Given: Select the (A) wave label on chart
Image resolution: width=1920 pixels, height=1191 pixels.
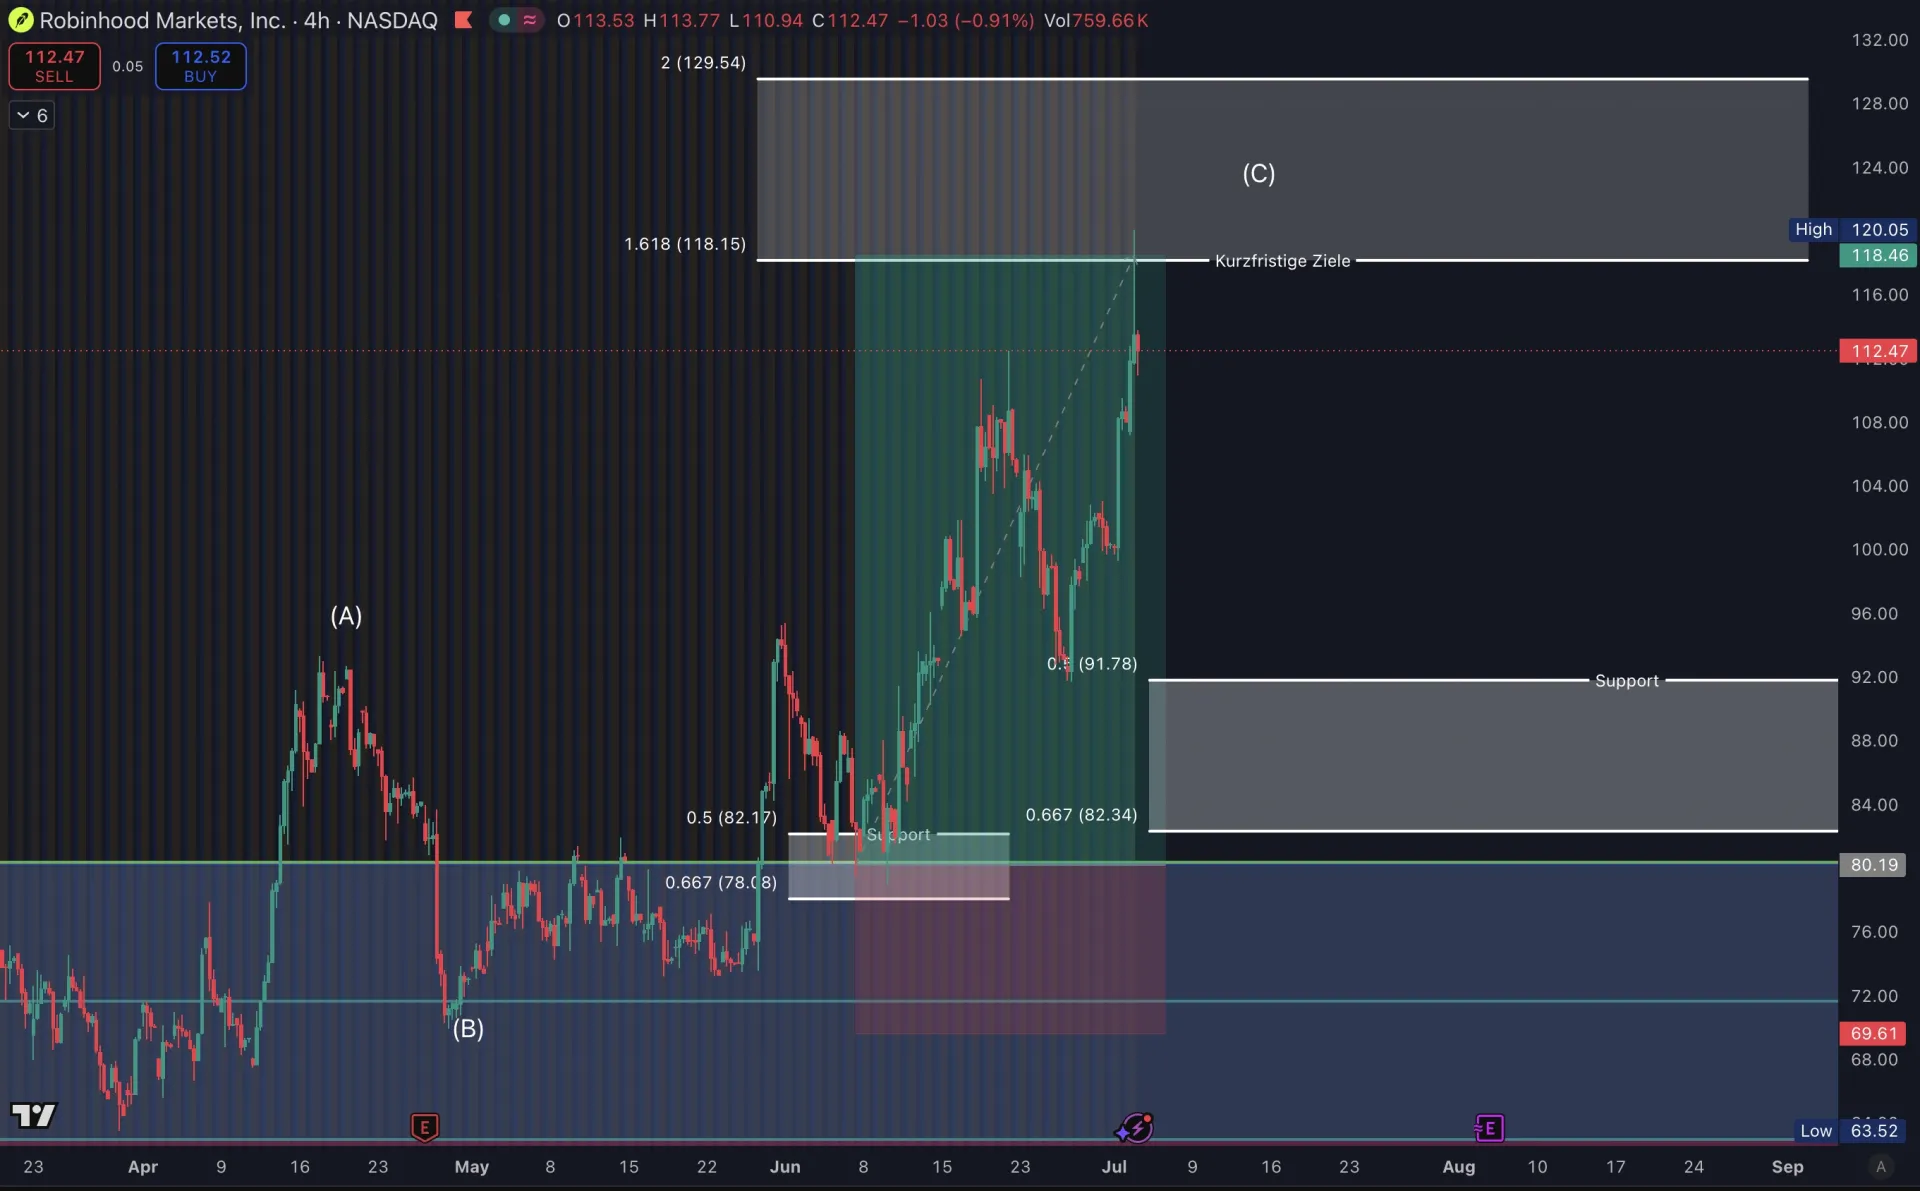Looking at the screenshot, I should point(346,616).
